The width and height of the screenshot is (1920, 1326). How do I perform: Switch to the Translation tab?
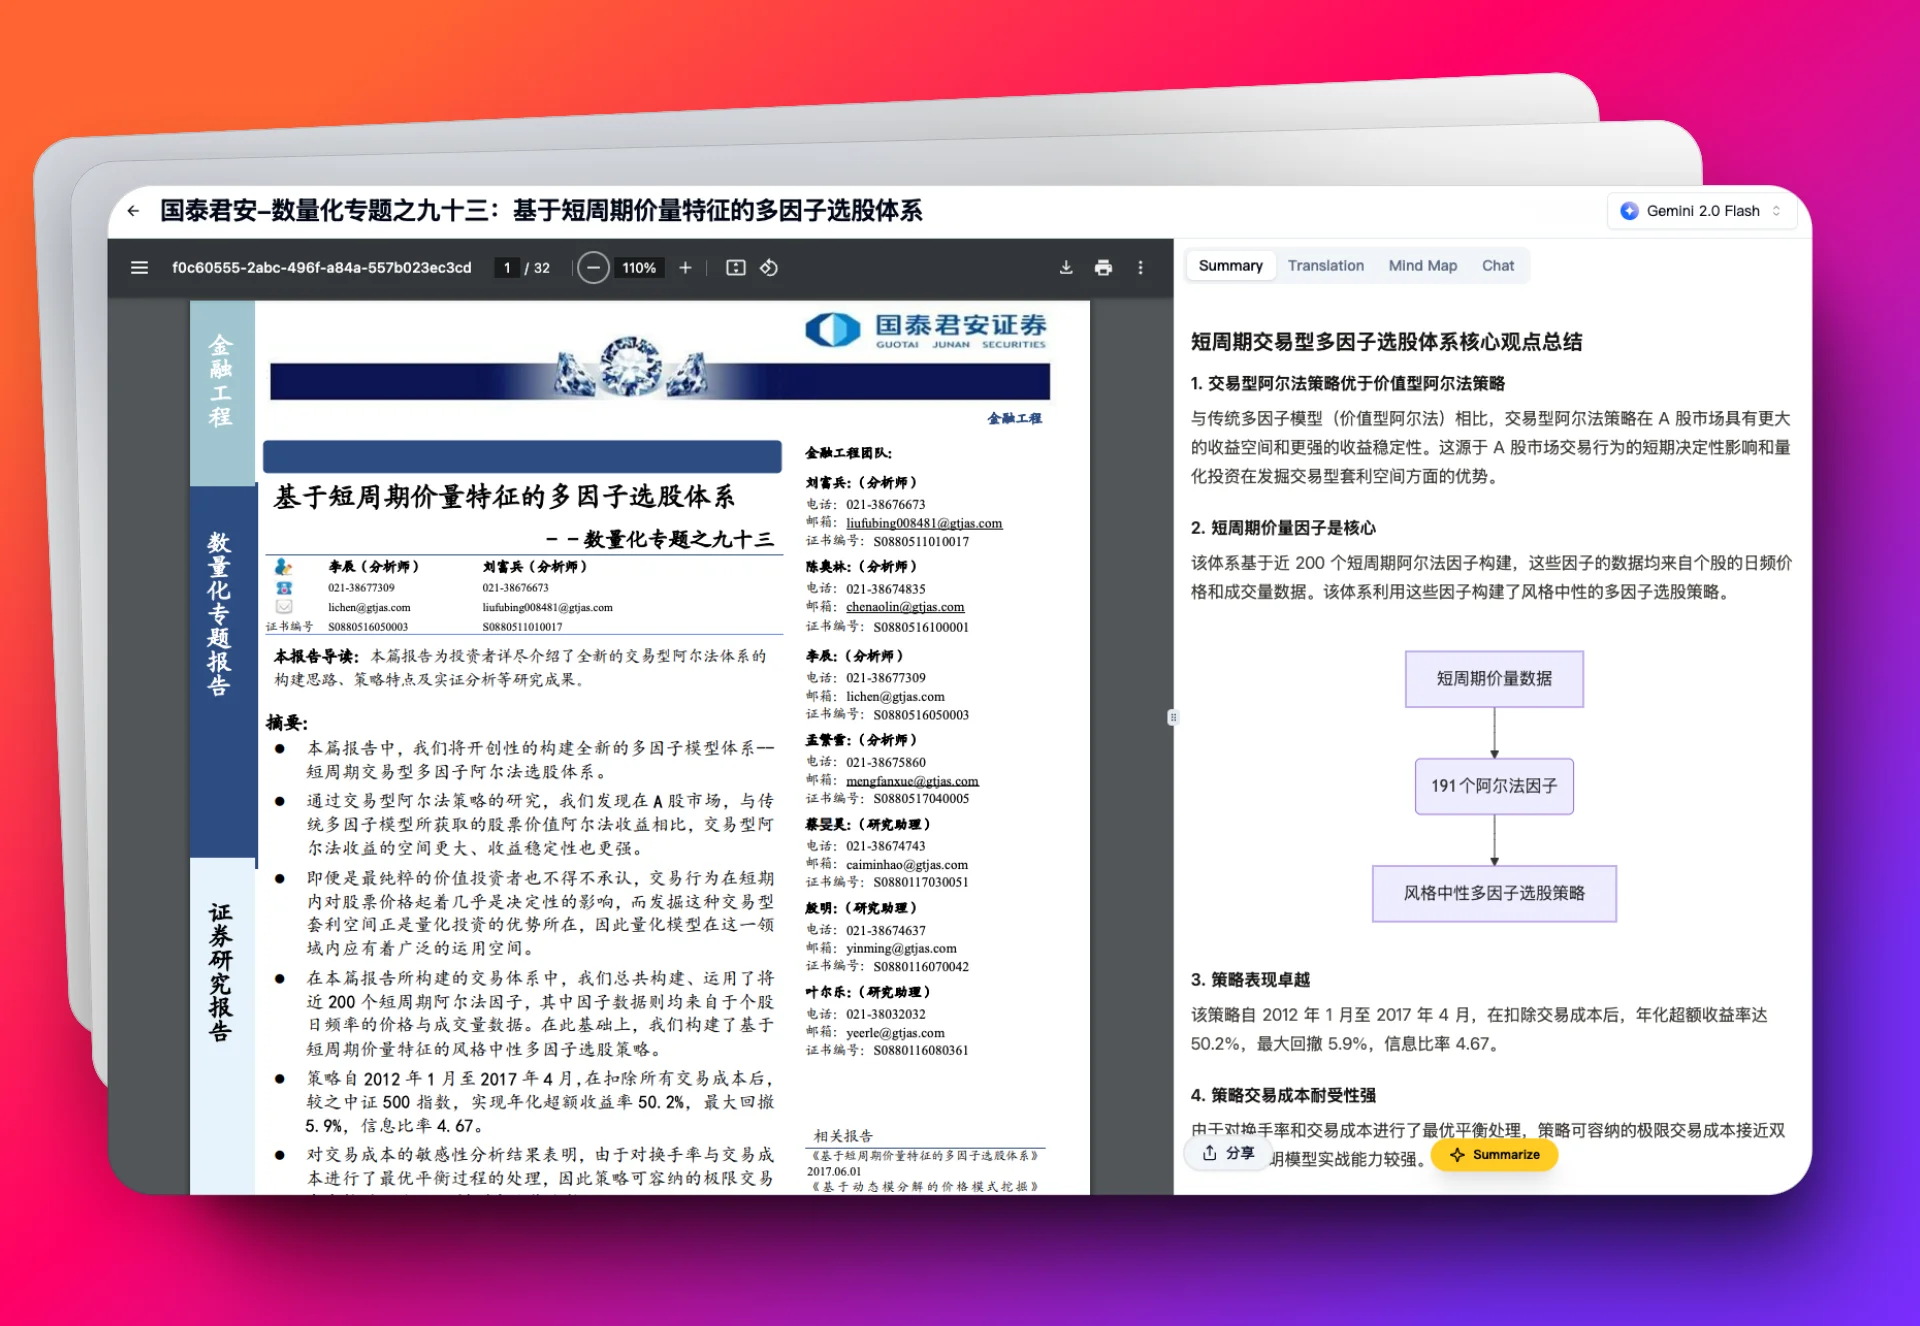(1325, 266)
